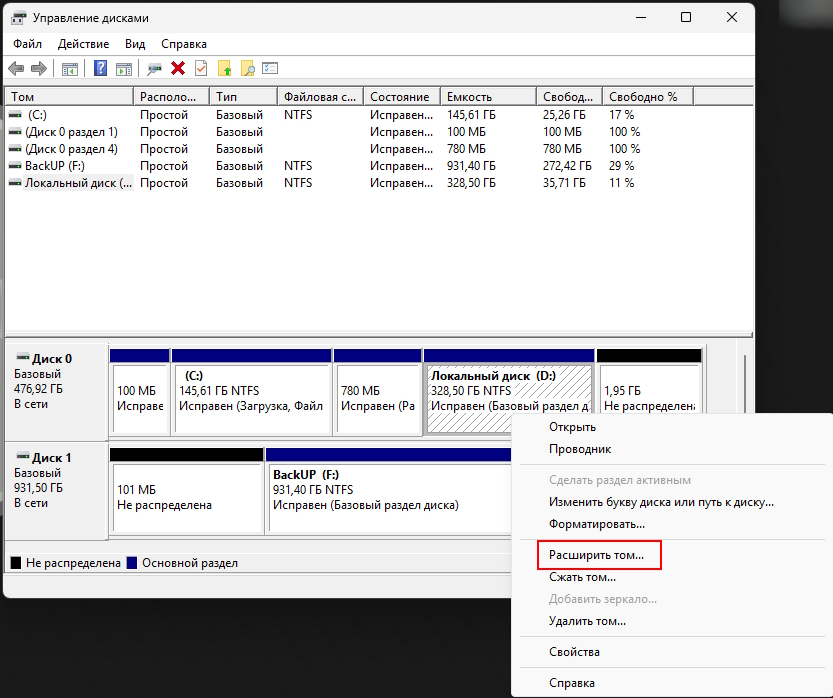Click the folder with green arrow icon
Image resolution: width=833 pixels, height=698 pixels.
(x=225, y=69)
